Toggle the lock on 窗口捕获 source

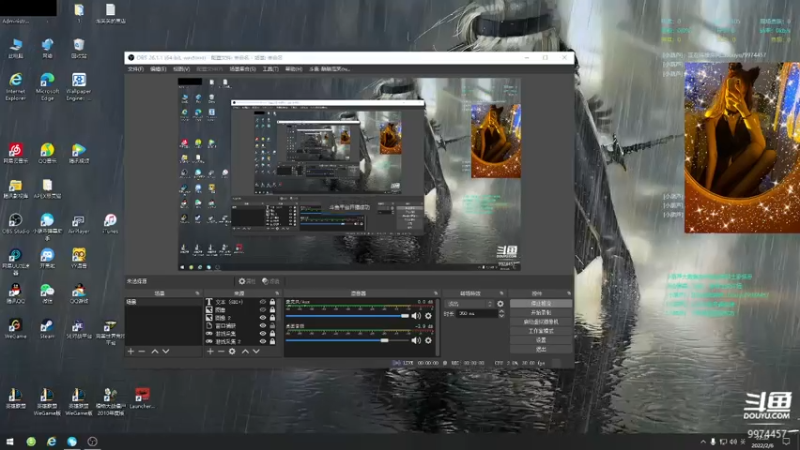pyautogui.click(x=272, y=326)
